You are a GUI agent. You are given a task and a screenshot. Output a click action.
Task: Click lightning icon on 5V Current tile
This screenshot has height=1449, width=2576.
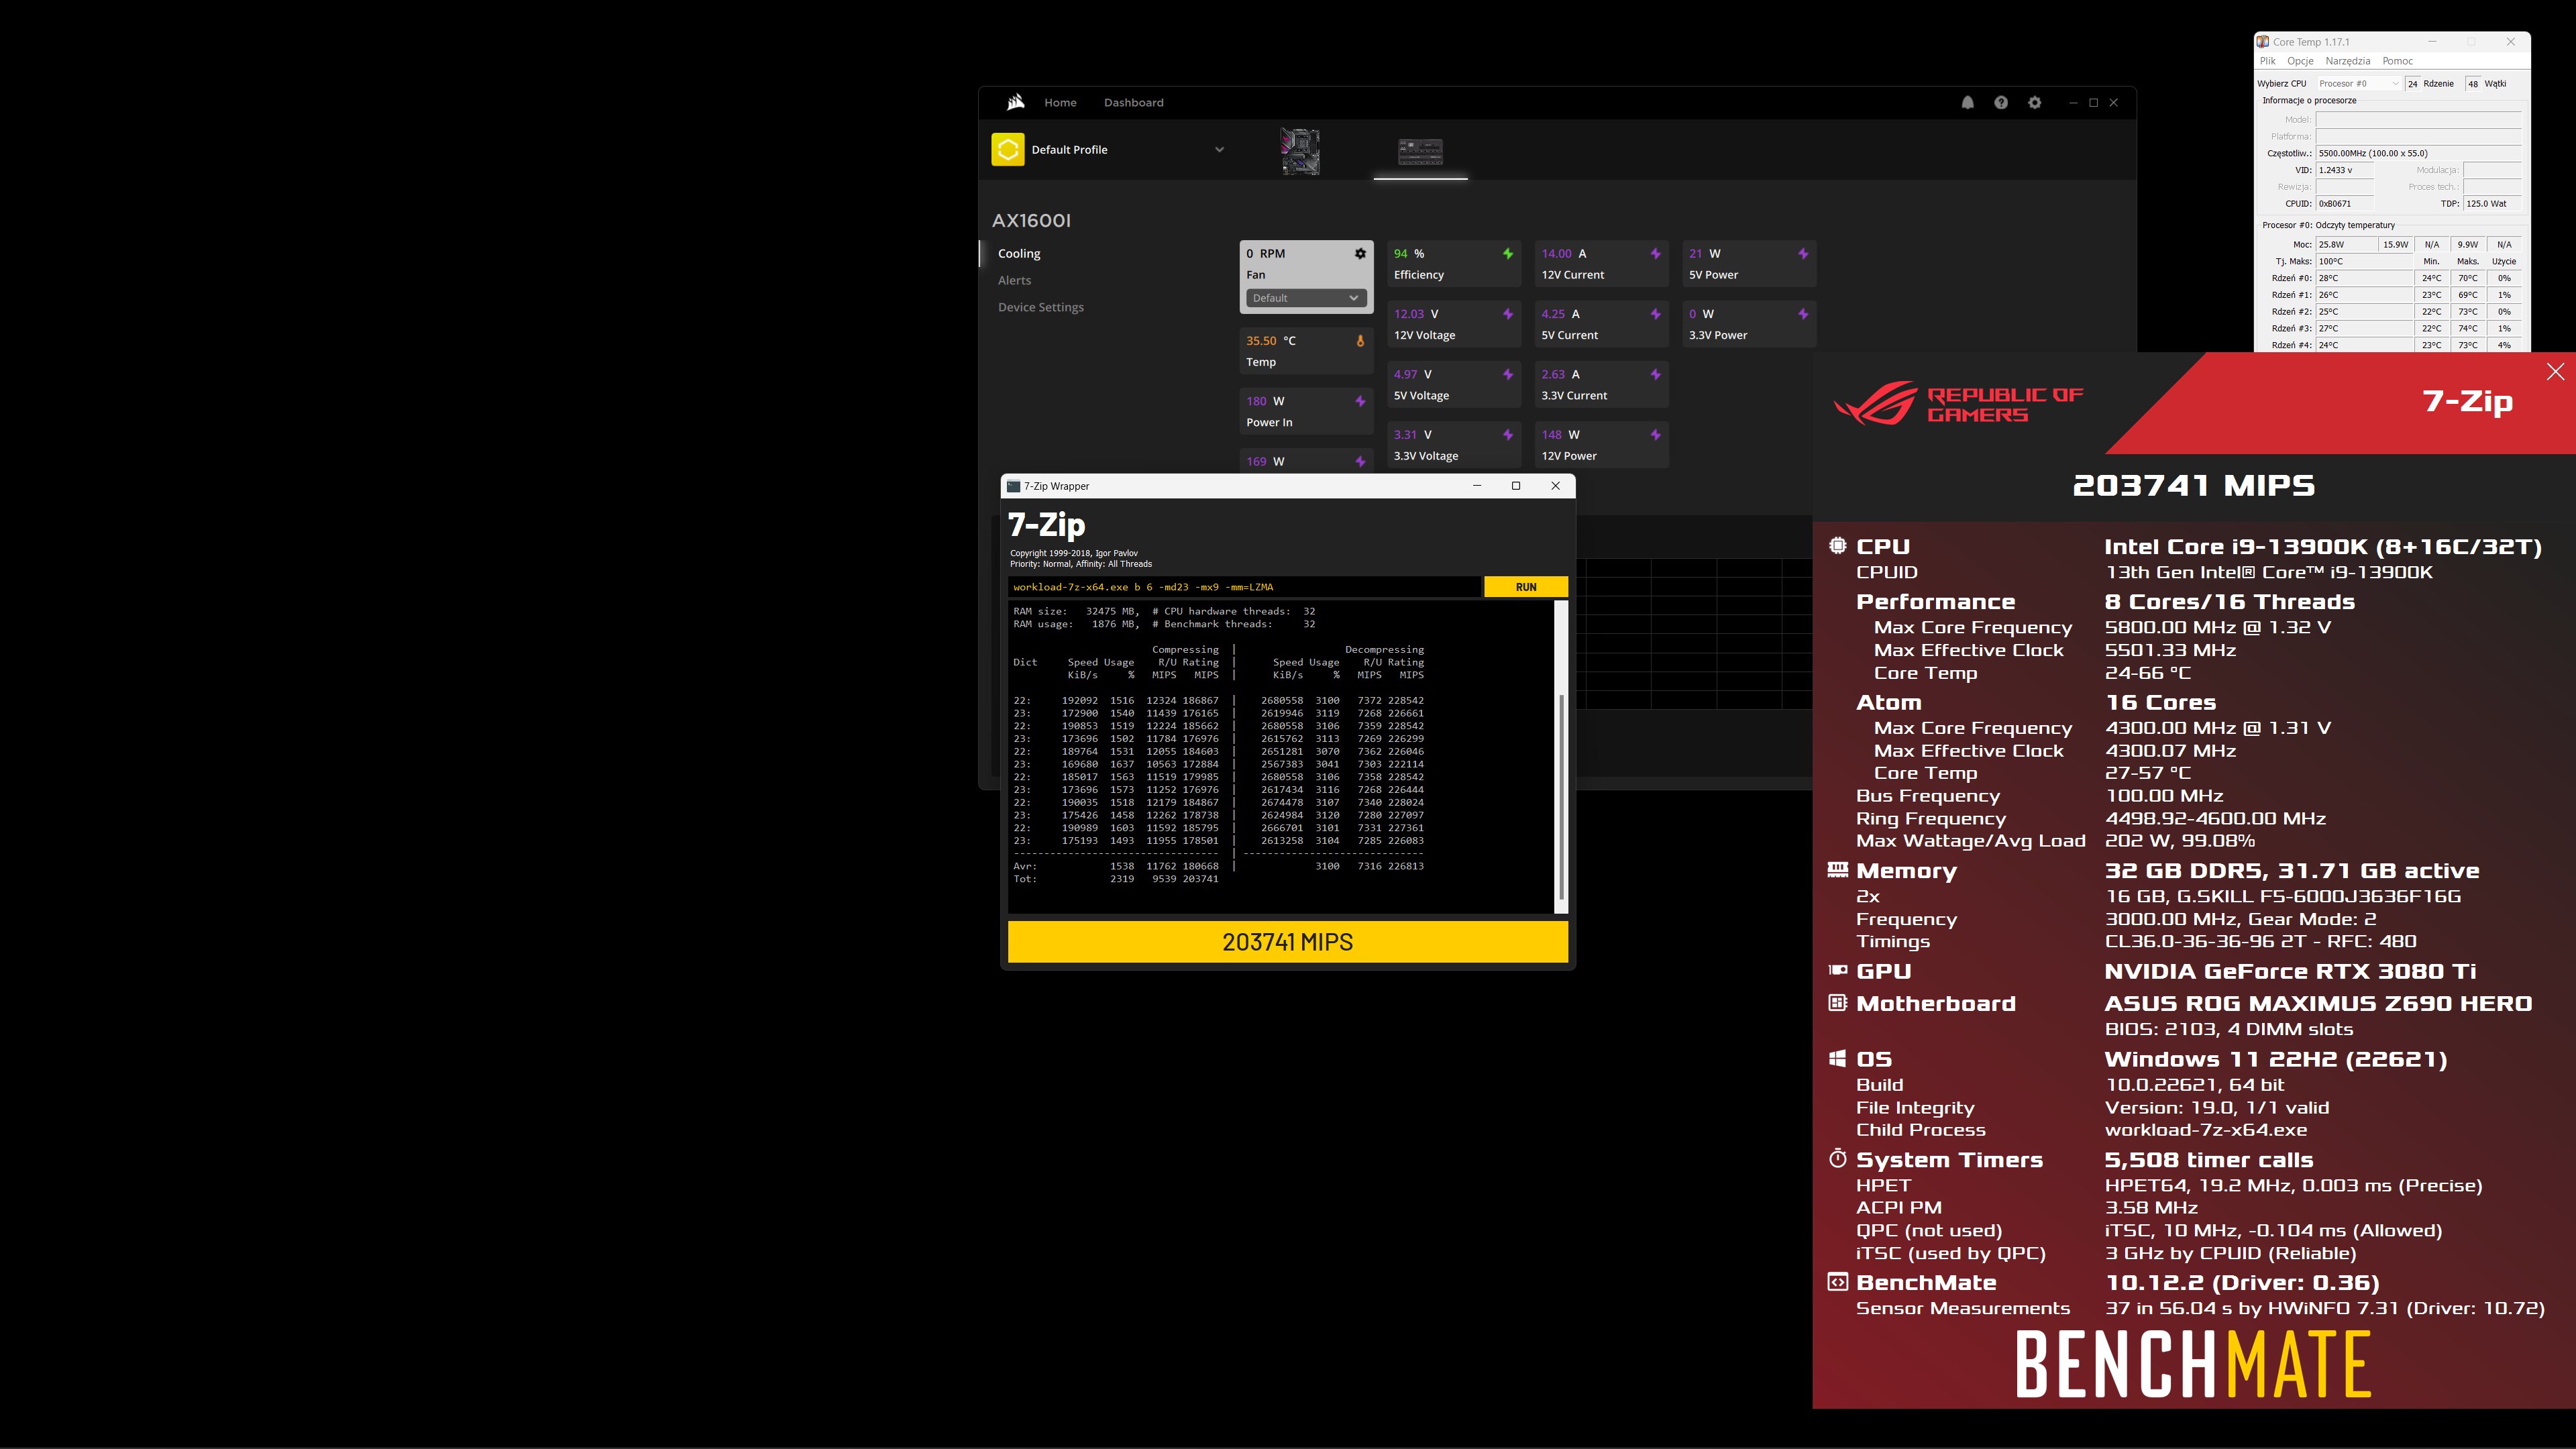(1655, 314)
